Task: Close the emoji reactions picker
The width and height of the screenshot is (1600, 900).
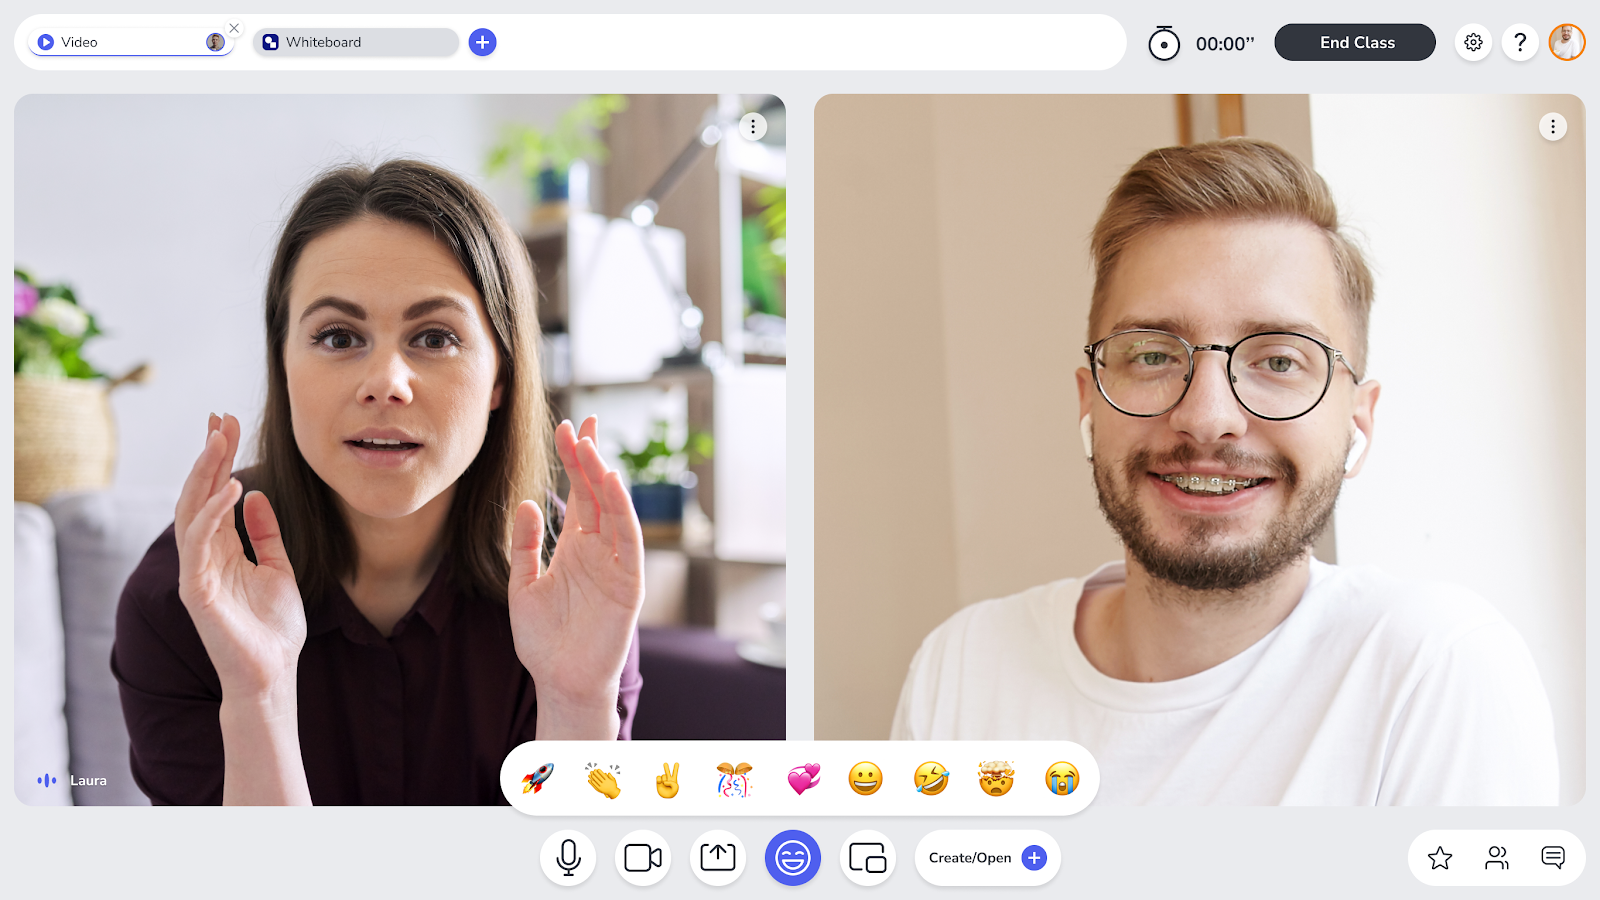Action: pyautogui.click(x=793, y=858)
